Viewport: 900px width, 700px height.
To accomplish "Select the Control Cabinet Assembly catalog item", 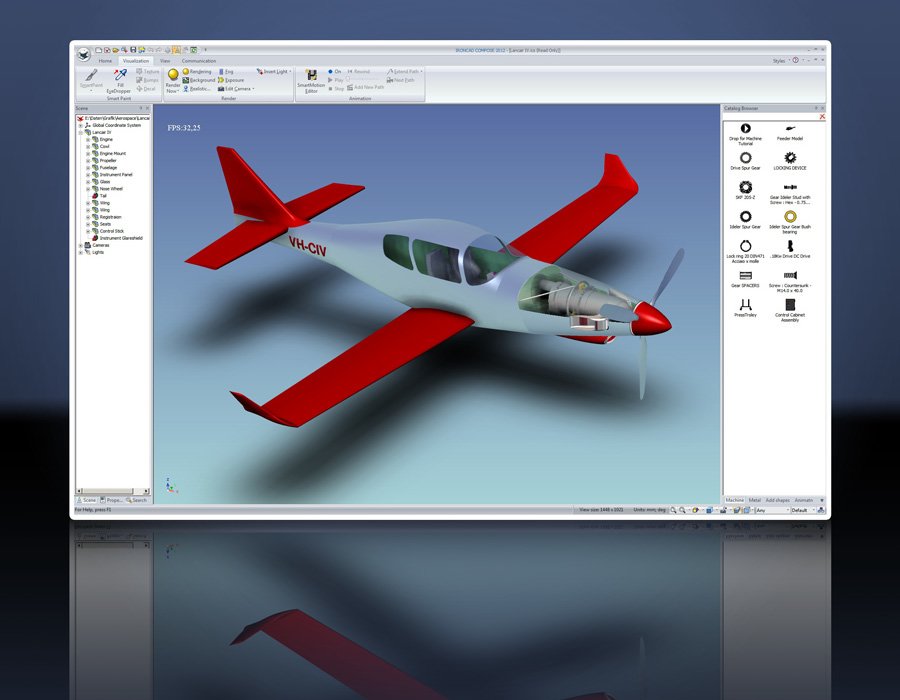I will [x=790, y=310].
